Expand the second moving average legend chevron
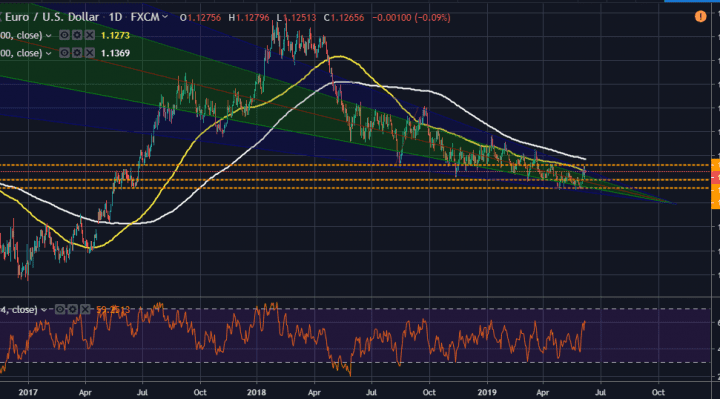This screenshot has width=720, height=399. pos(48,53)
